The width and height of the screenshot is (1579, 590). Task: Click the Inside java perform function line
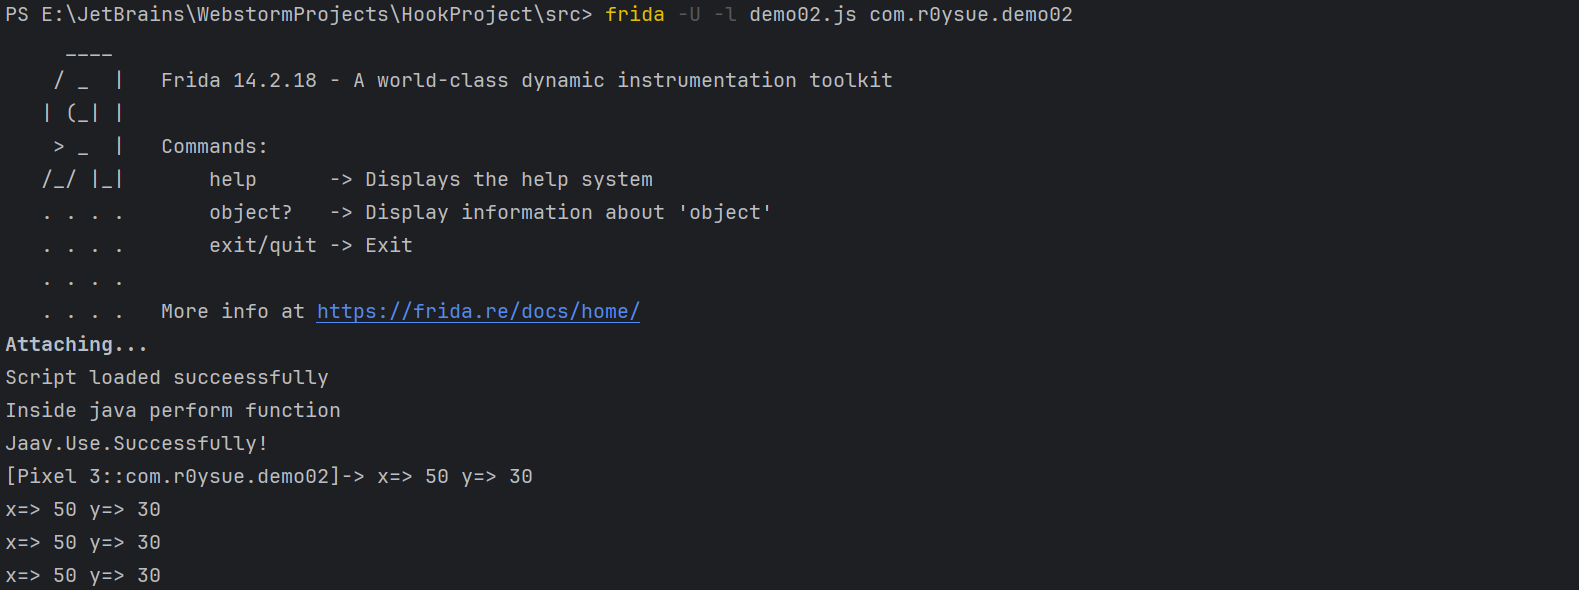(173, 411)
